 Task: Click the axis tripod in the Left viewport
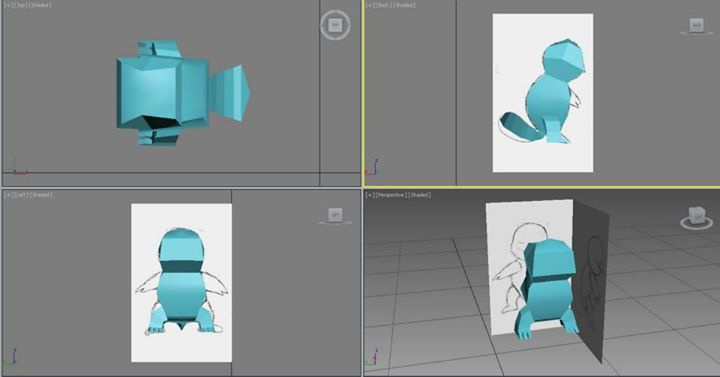[x=14, y=357]
